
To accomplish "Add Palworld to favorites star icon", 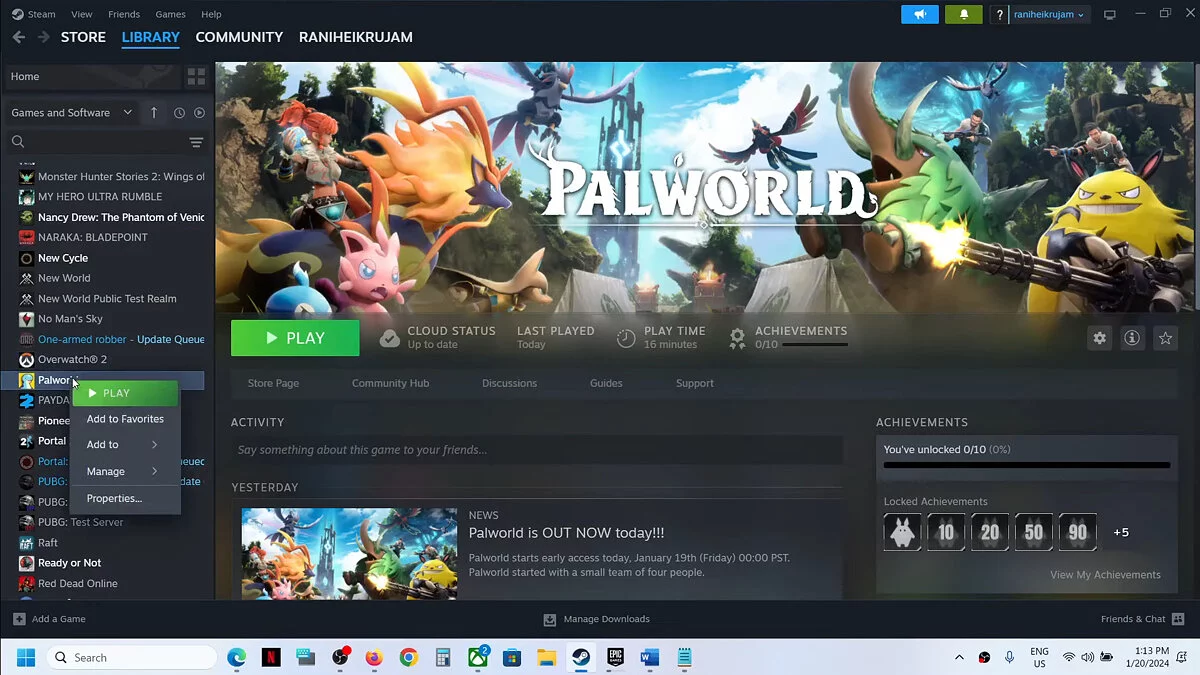I will (1165, 338).
